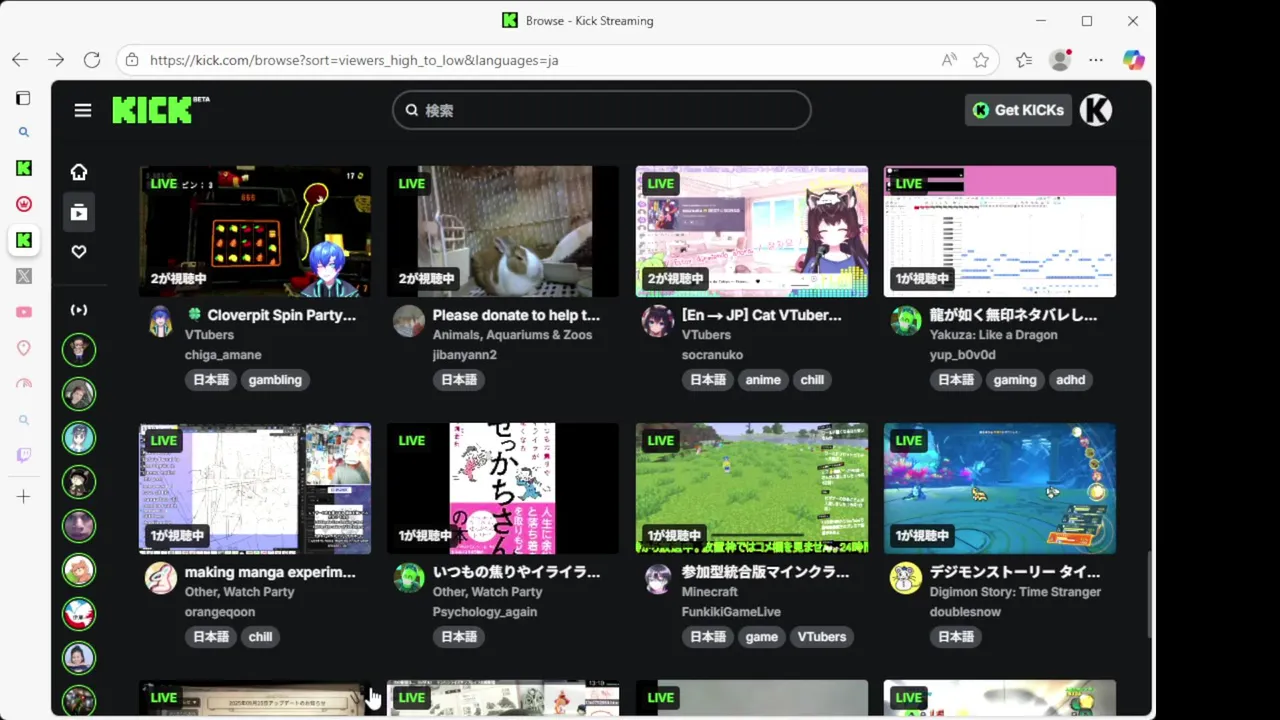Click the search tab icon in vertical tabs
The image size is (1280, 720).
point(24,132)
